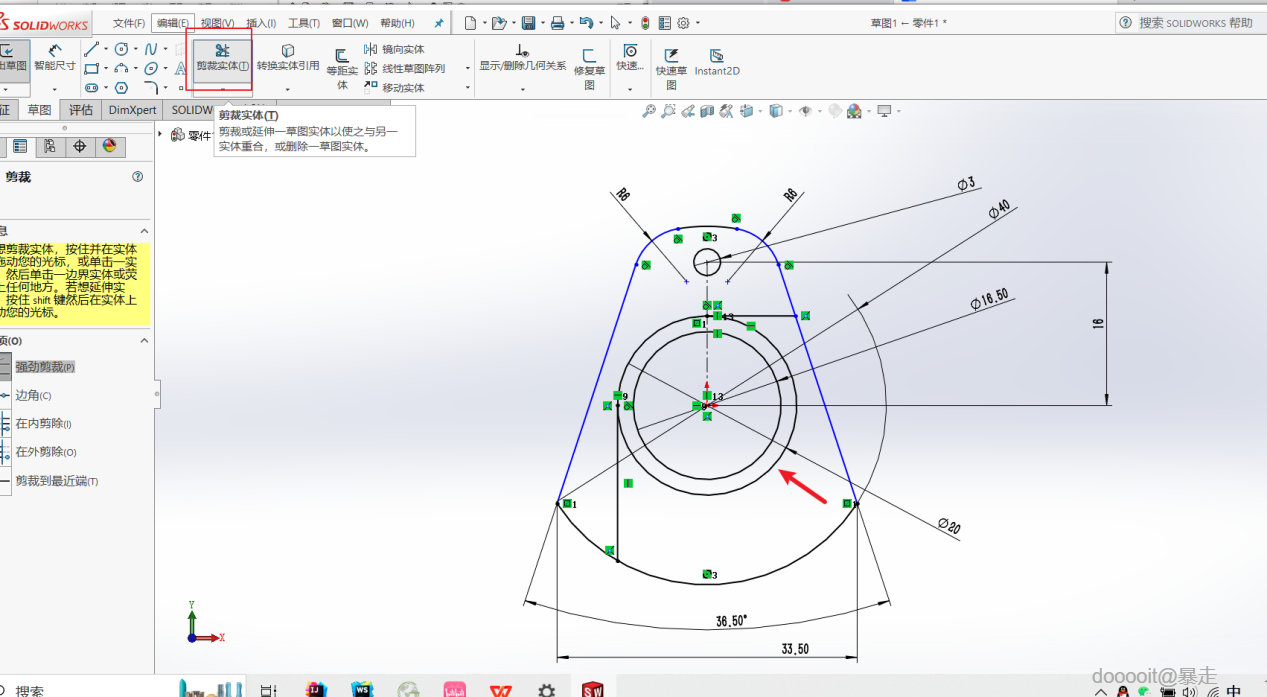Click the Instant2D tool
The height and width of the screenshot is (697, 1267).
pos(716,62)
